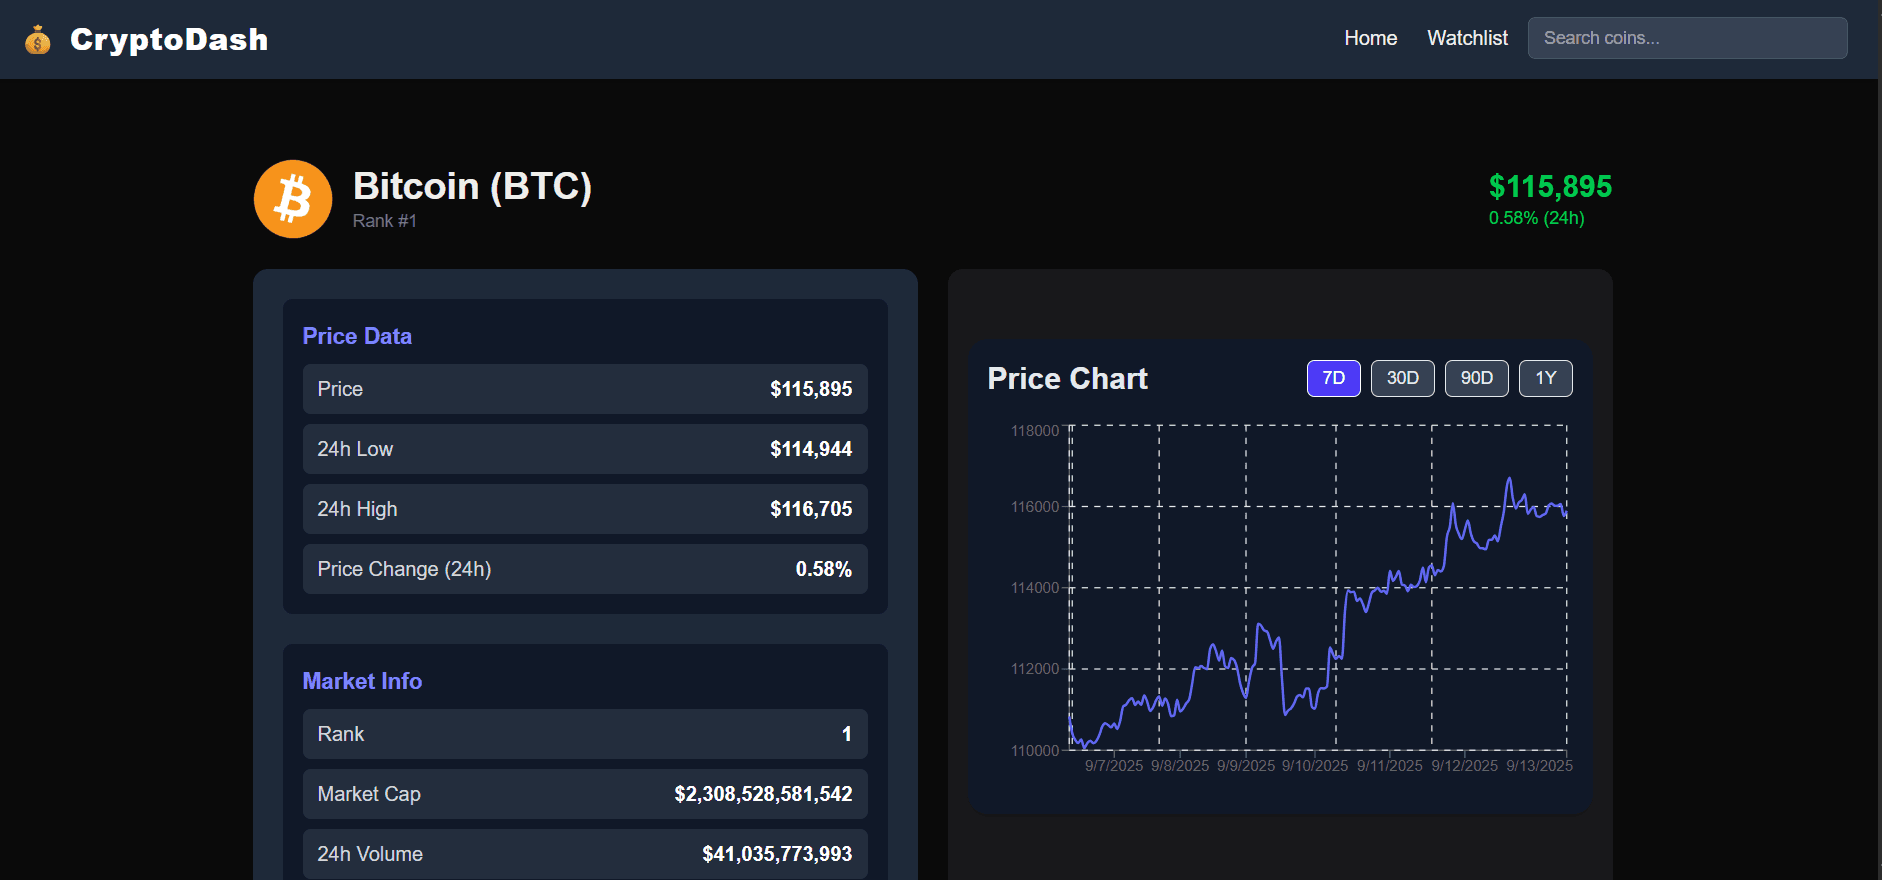This screenshot has width=1882, height=880.
Task: Click the Rank #1 subtitle
Action: tap(384, 221)
